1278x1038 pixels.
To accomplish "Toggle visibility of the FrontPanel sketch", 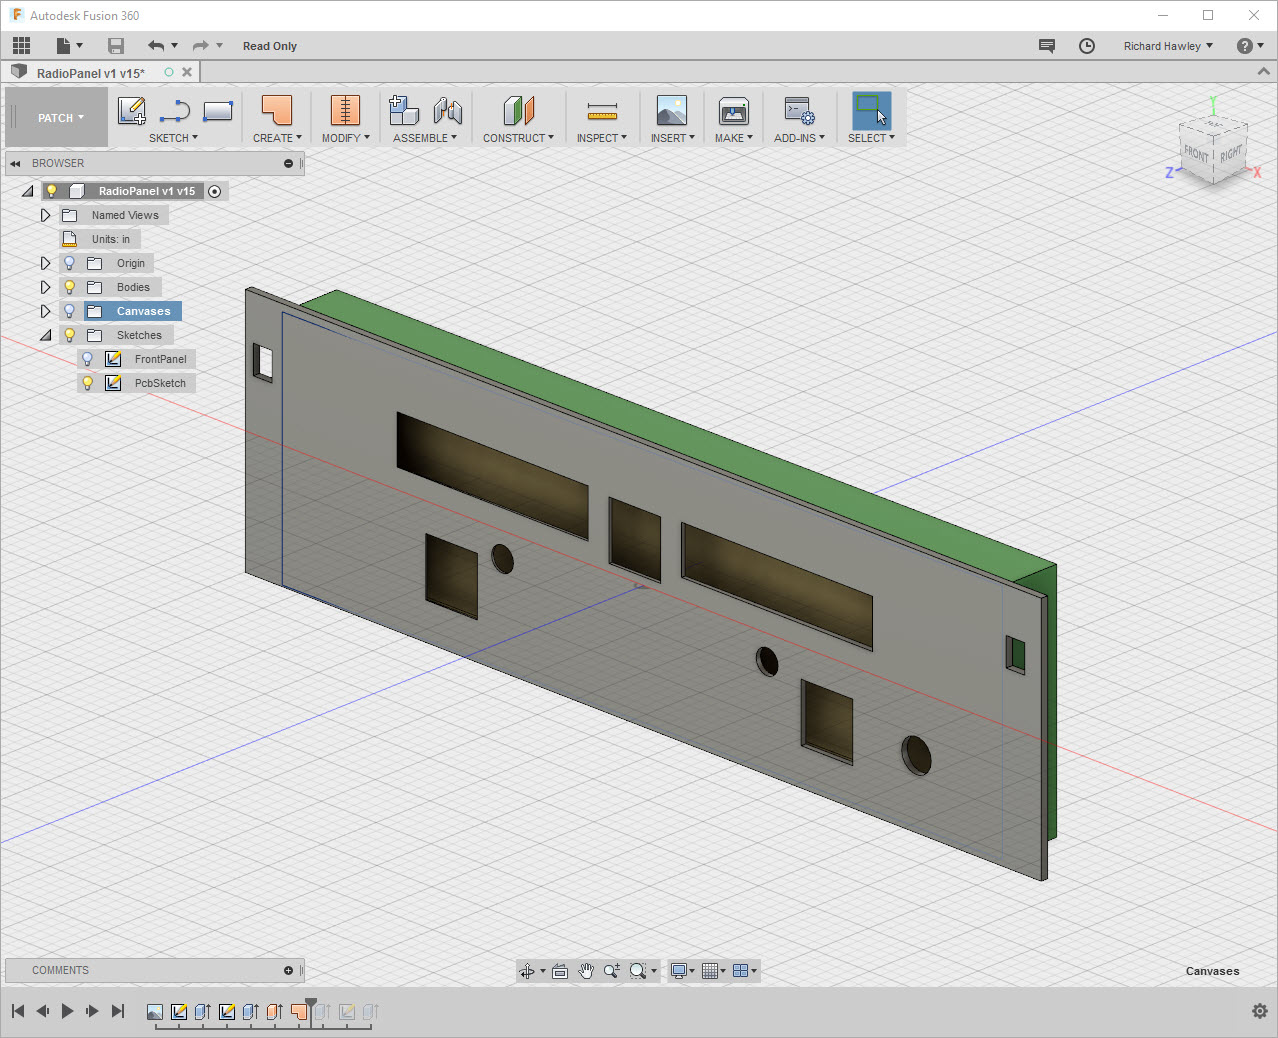I will click(87, 358).
